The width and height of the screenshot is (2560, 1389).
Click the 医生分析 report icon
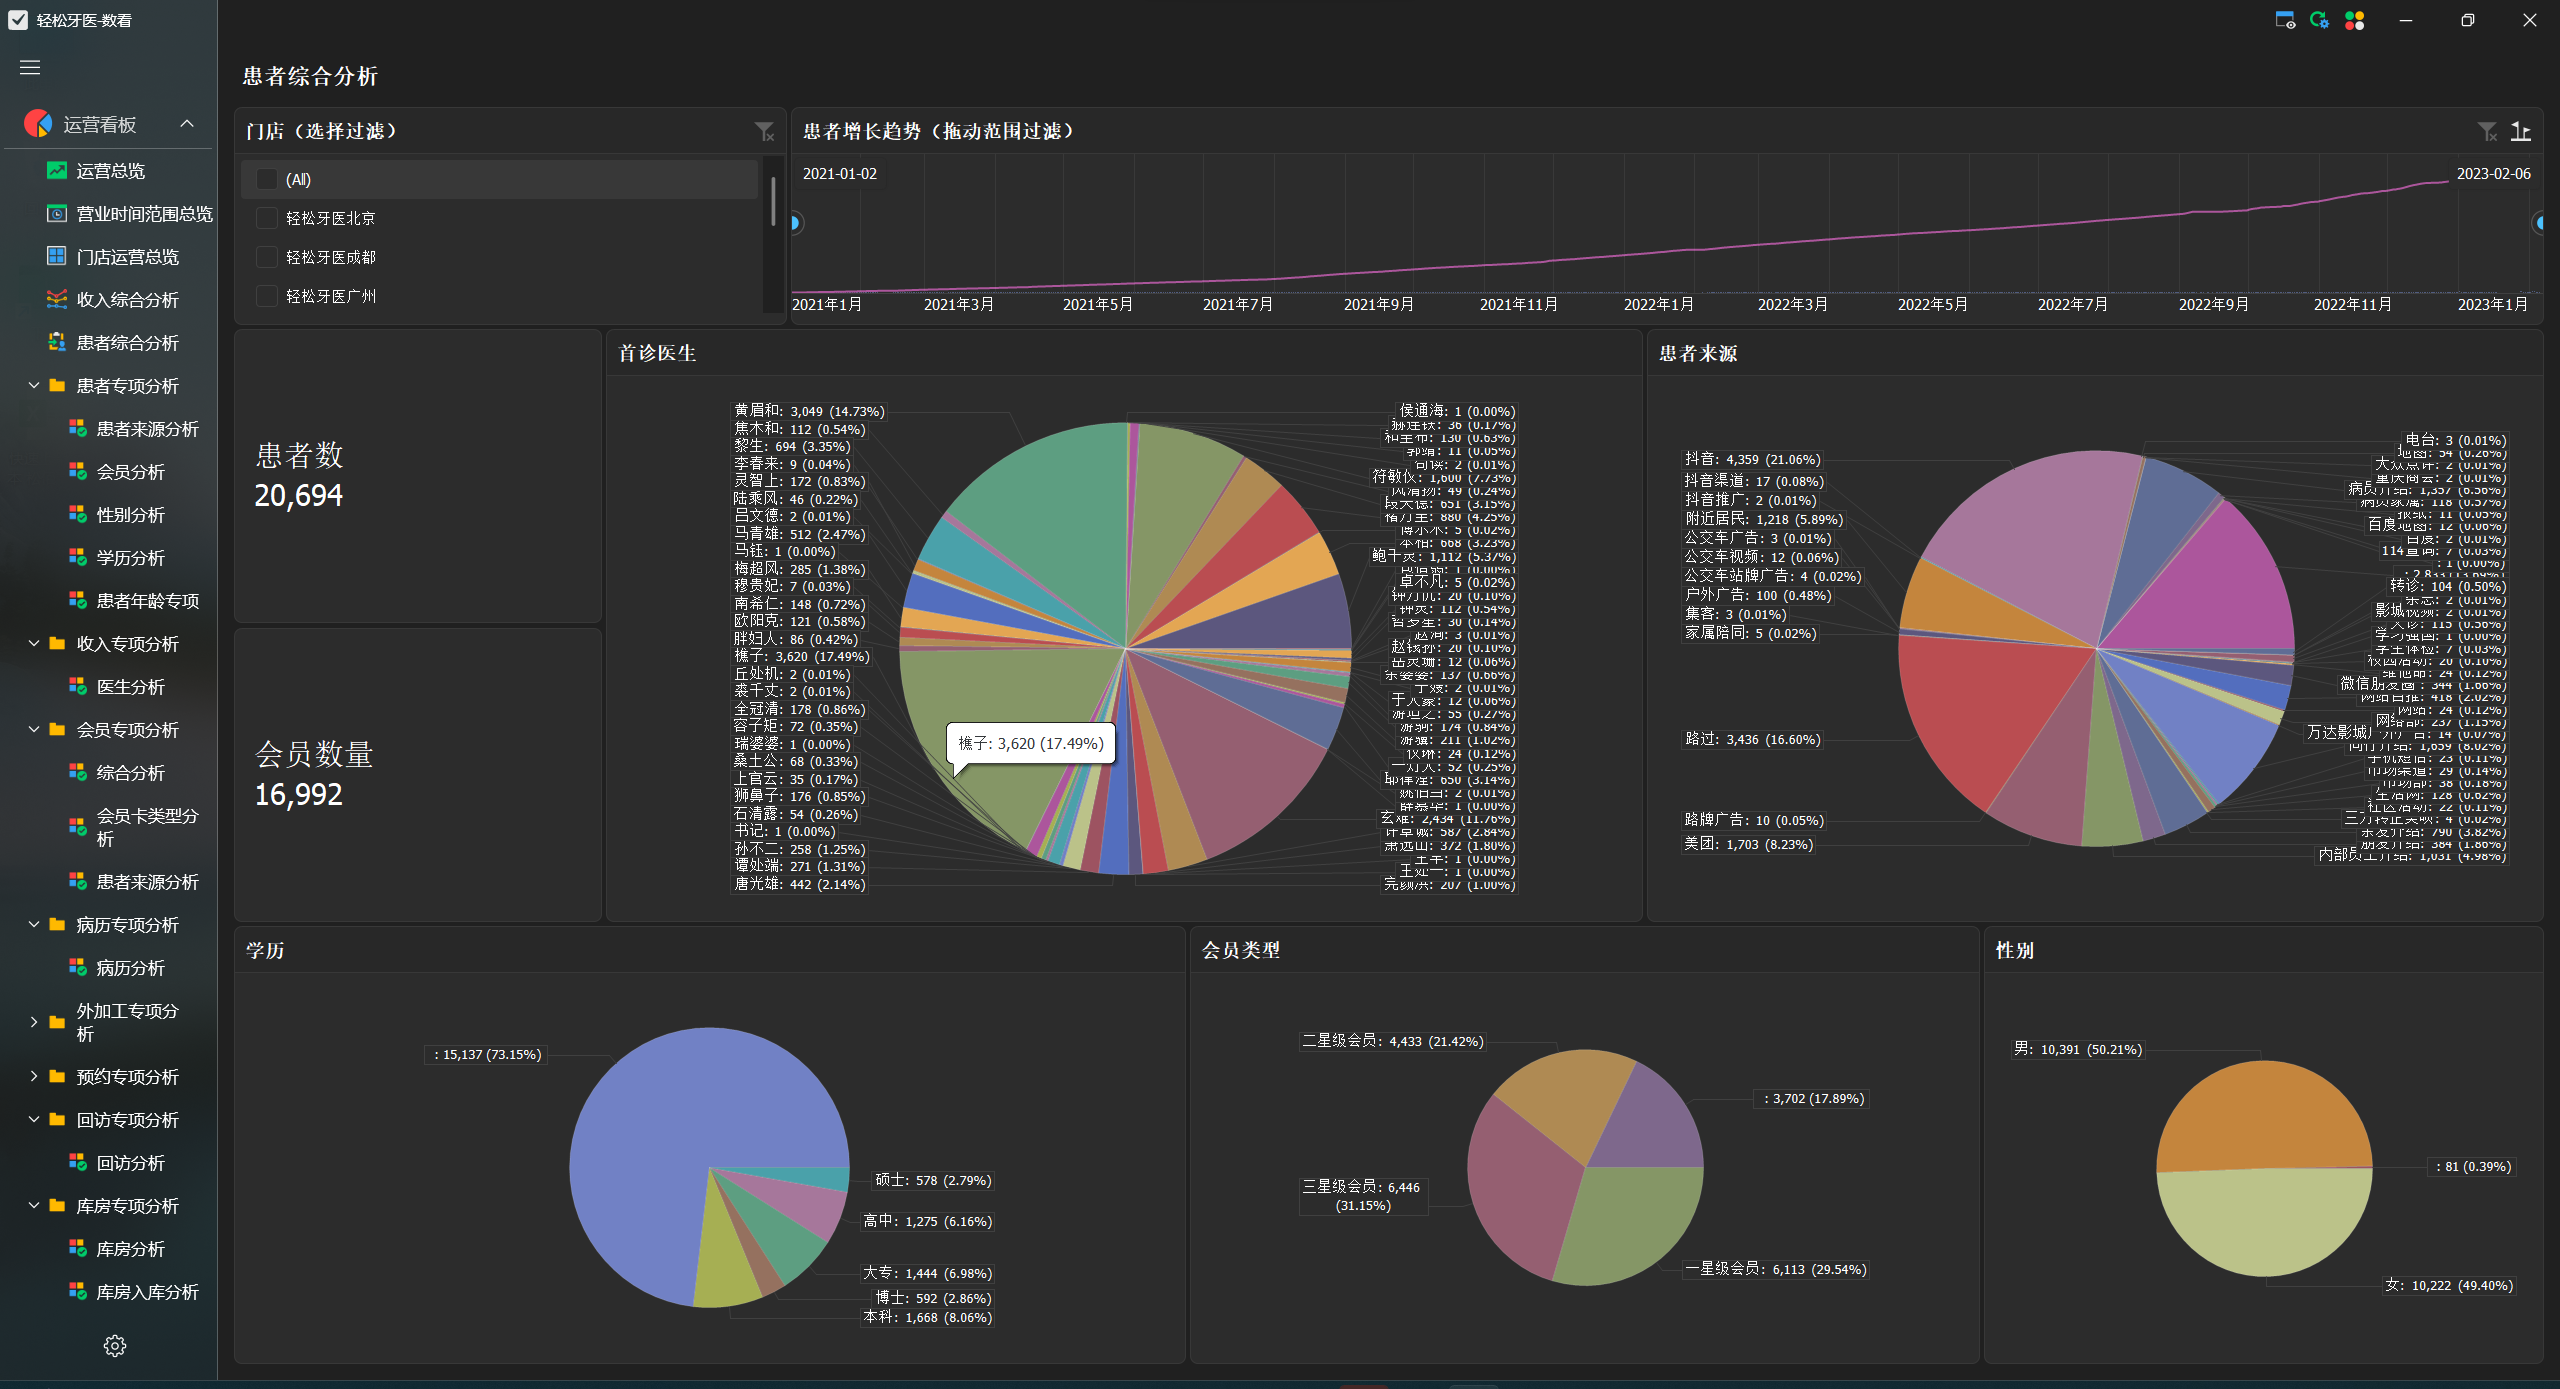click(77, 687)
